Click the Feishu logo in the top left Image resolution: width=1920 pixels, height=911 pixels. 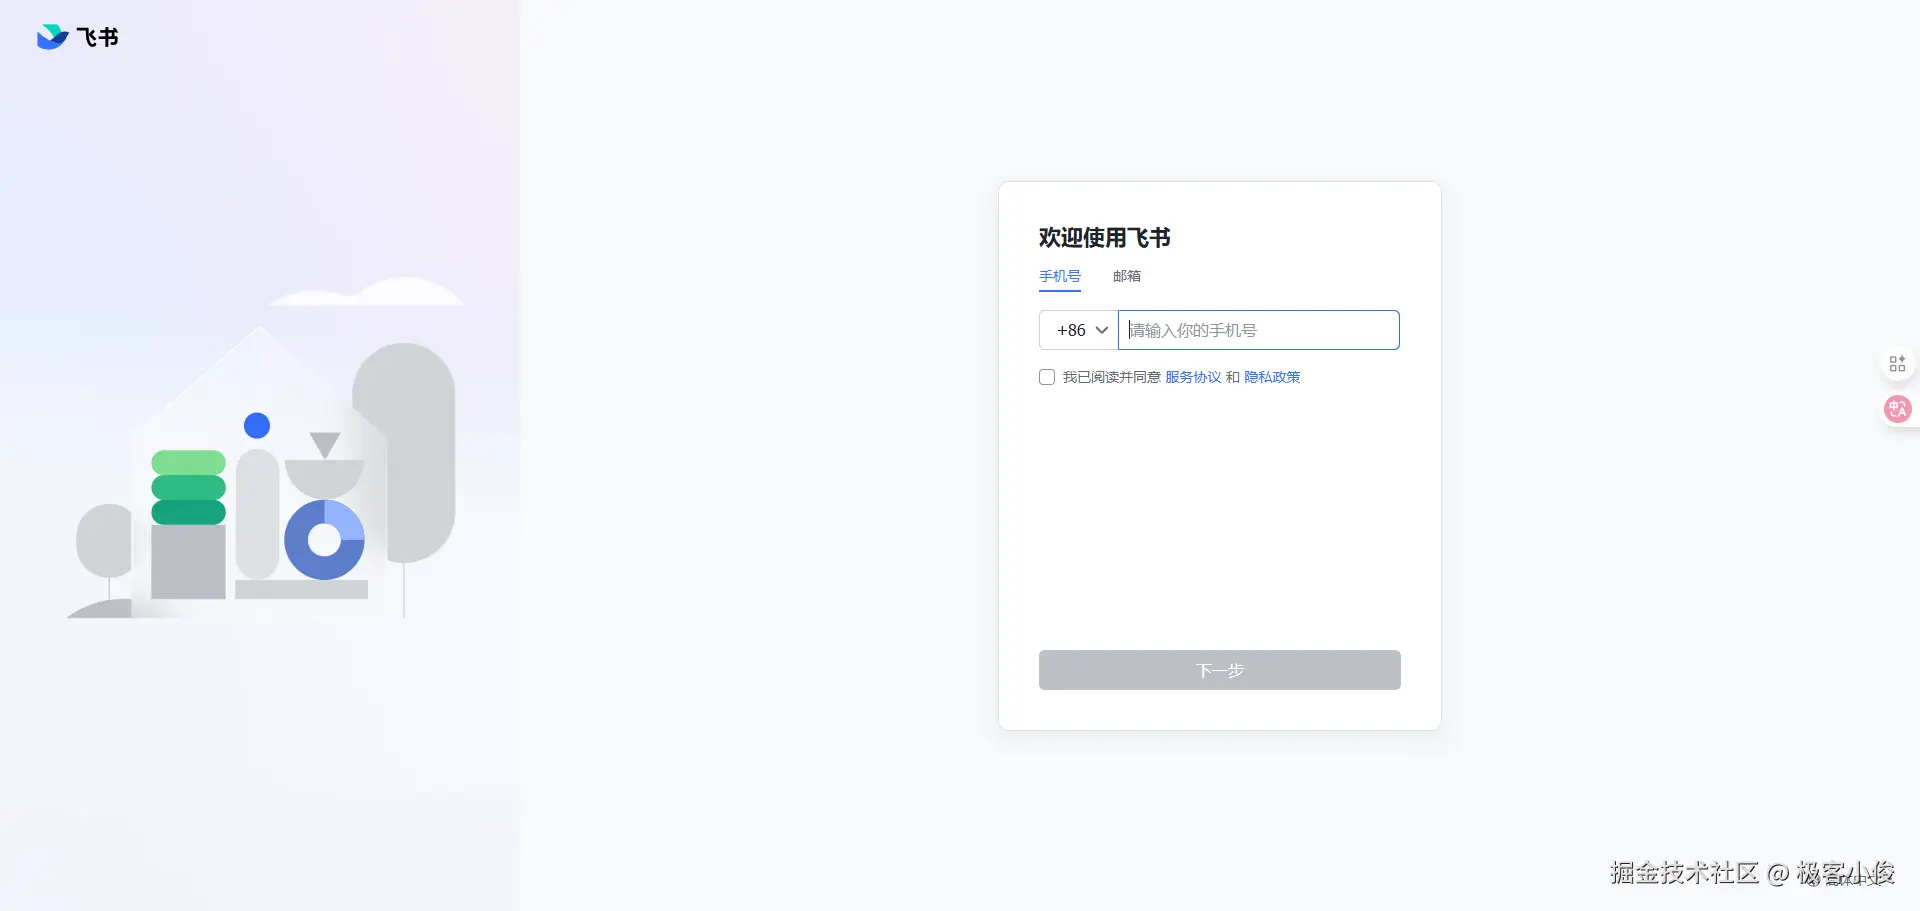[x=77, y=37]
